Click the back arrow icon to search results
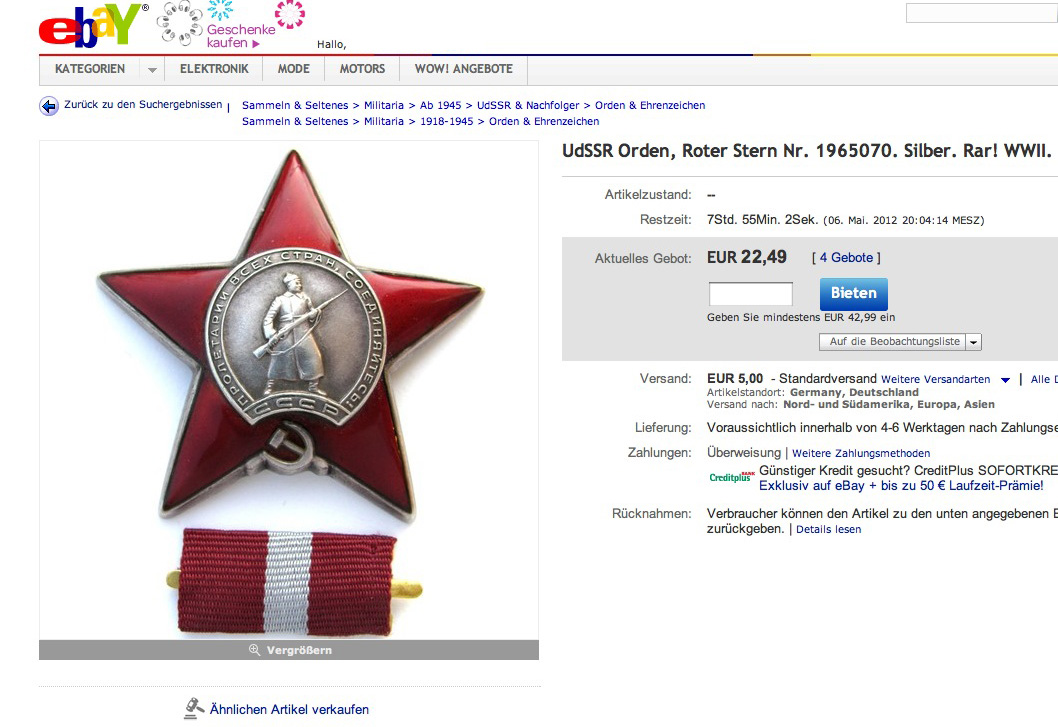Viewport: 1058px width, 727px height. coord(49,106)
